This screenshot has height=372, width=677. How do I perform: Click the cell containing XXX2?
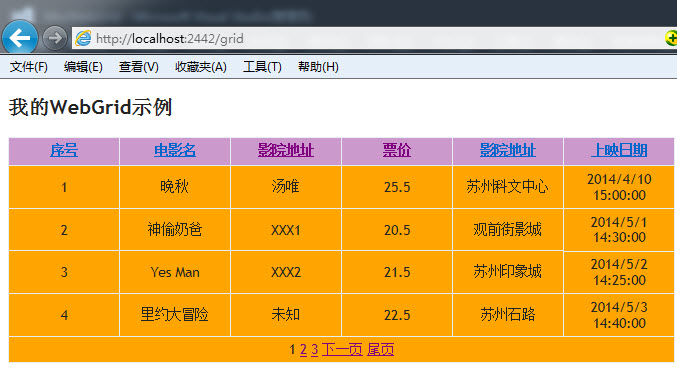[x=286, y=272]
